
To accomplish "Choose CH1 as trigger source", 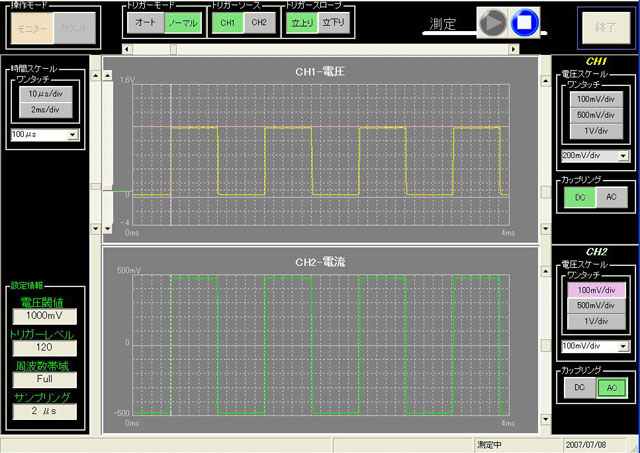I will 228,22.
